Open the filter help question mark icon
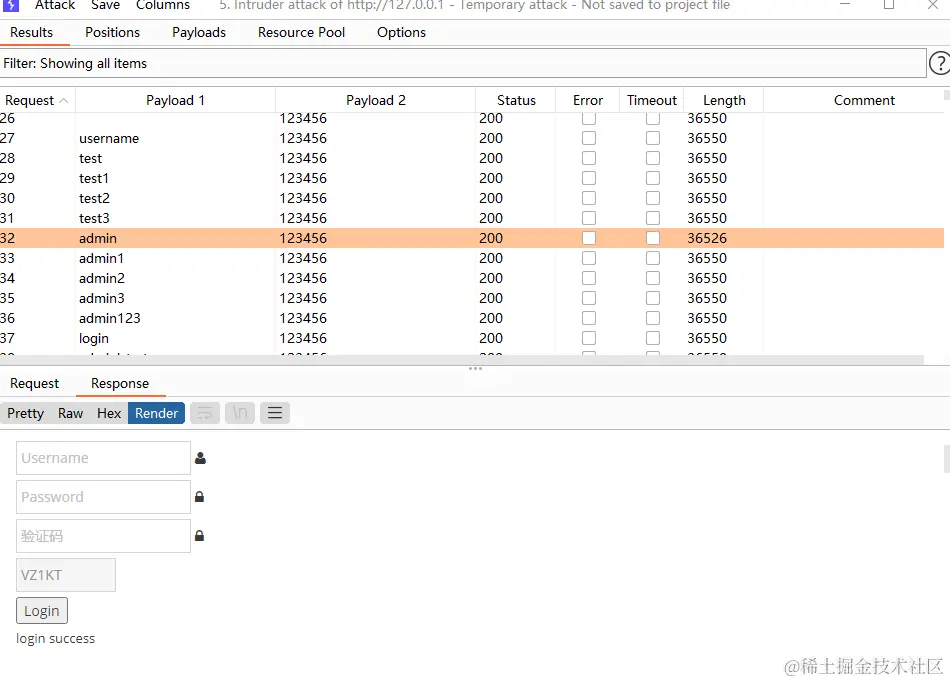Screen dimensions: 950x683 [940, 63]
